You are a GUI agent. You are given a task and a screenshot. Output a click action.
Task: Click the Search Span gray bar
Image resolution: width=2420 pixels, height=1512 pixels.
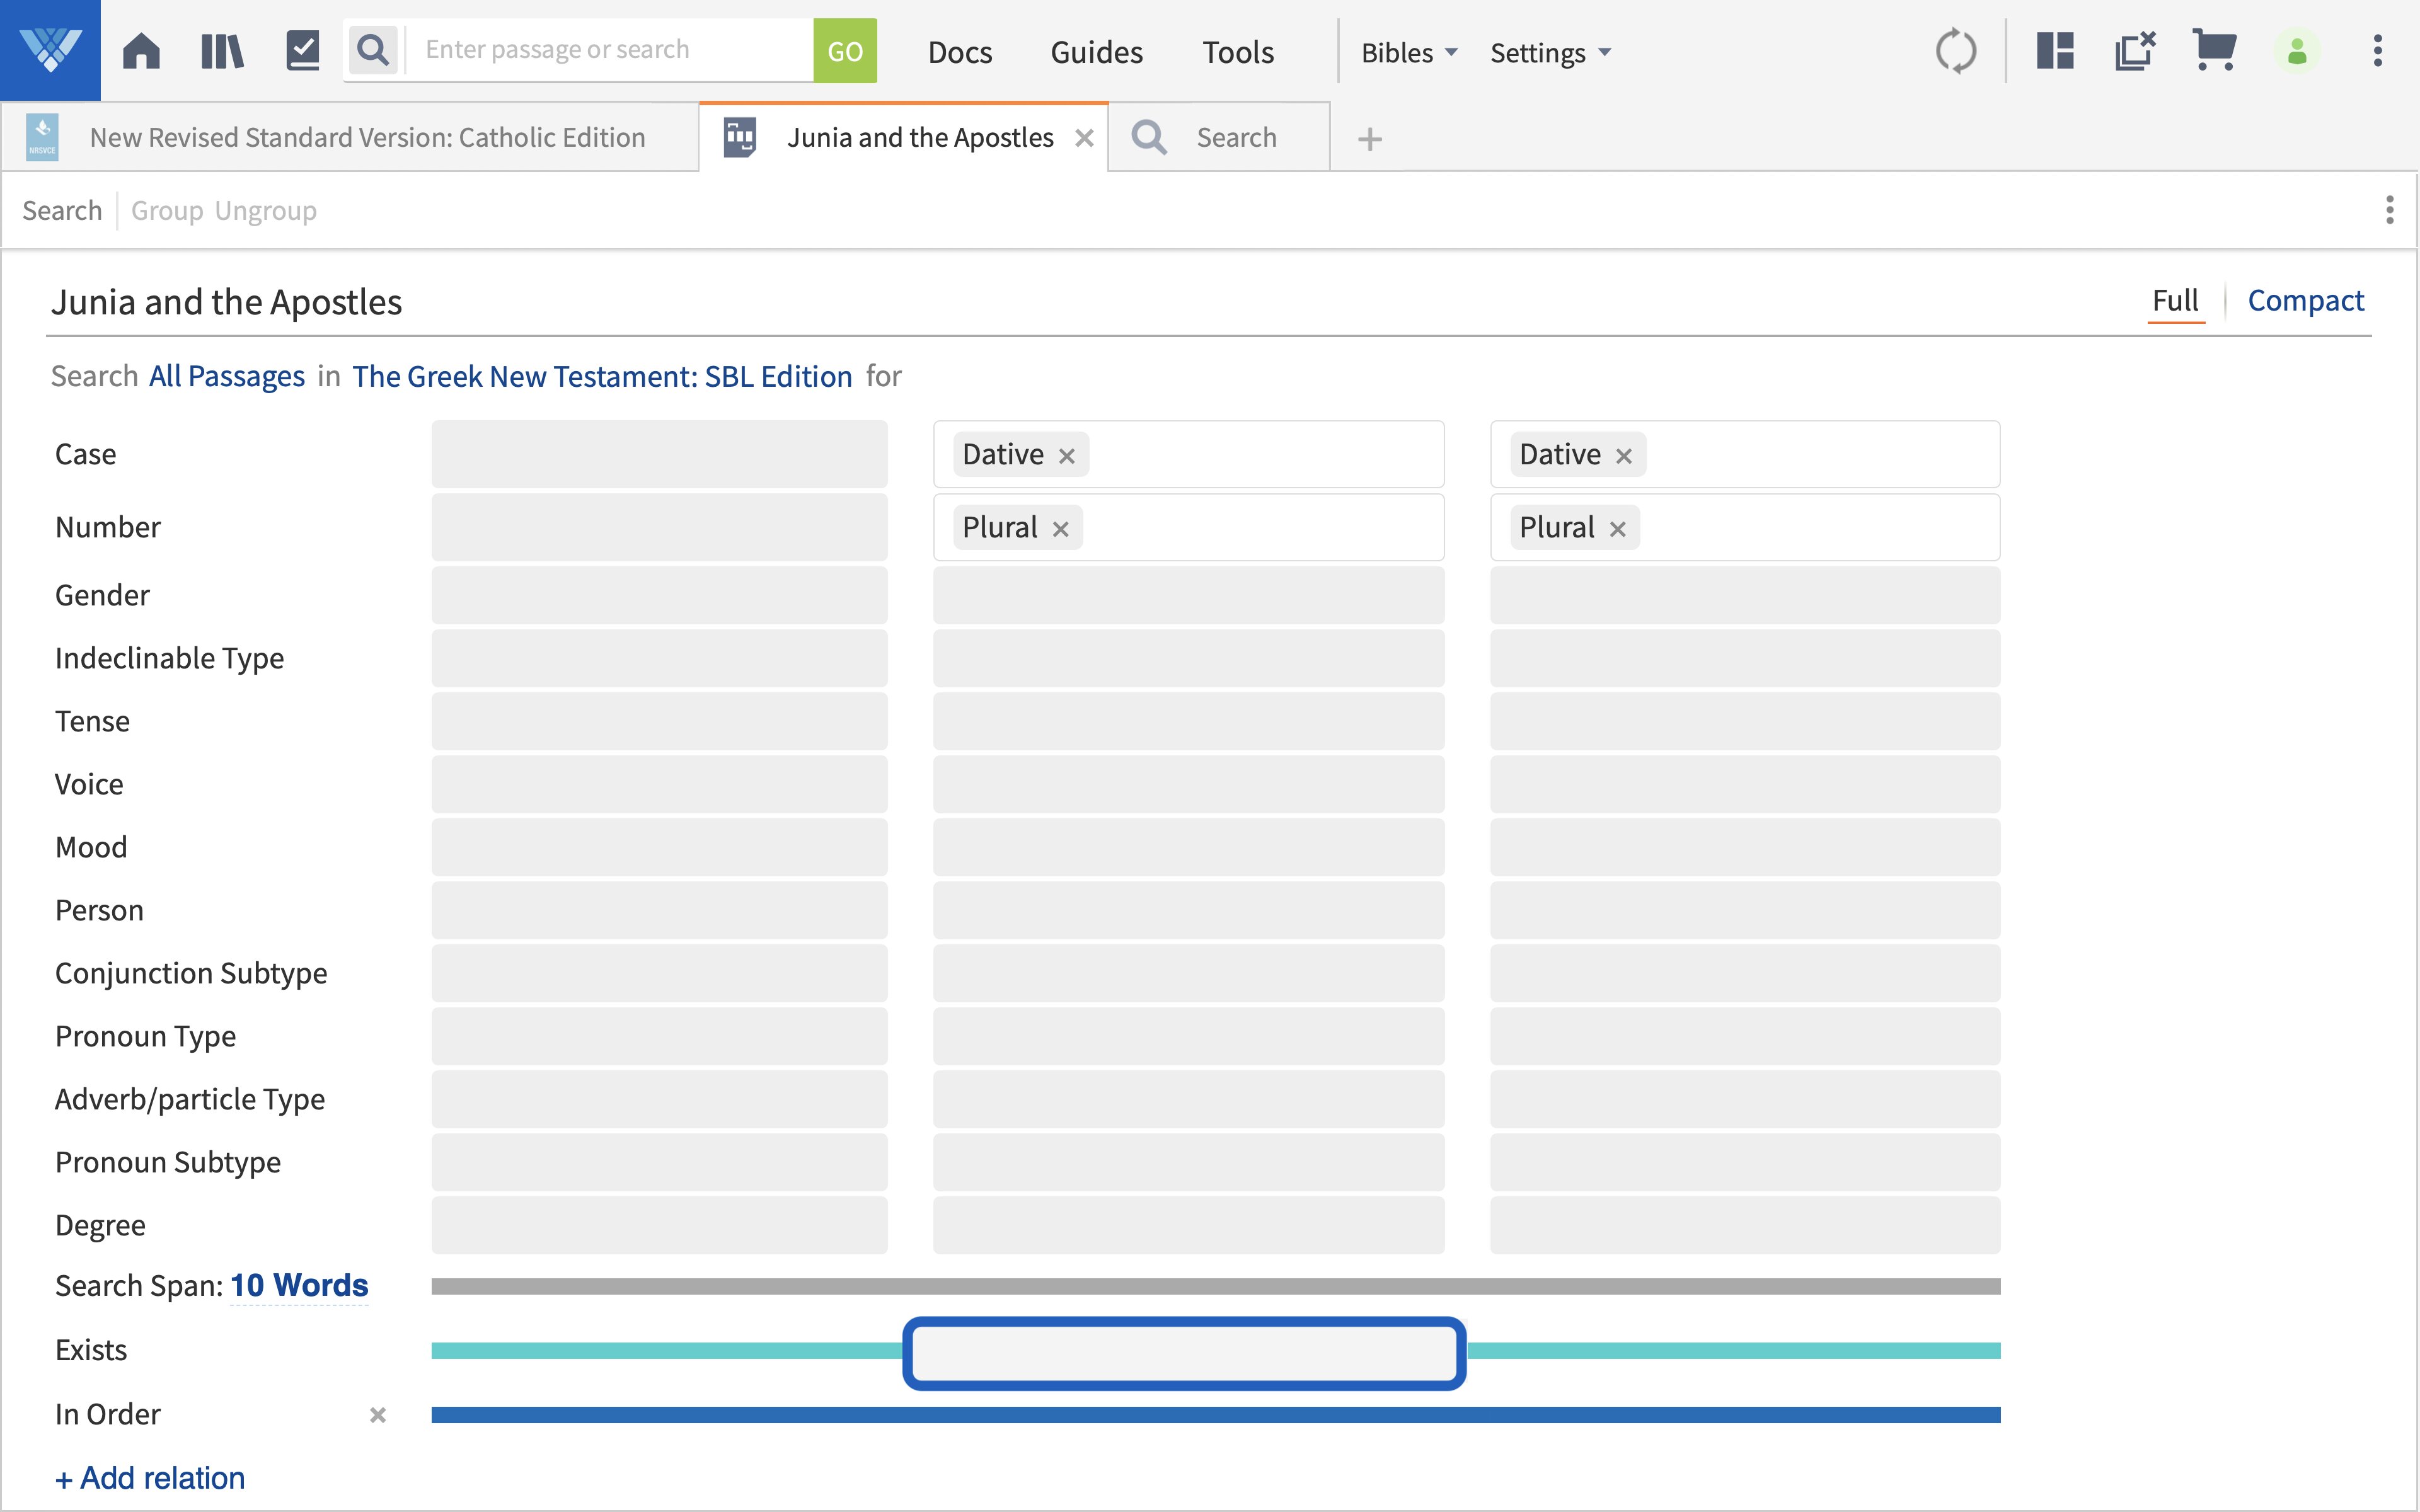1216,1286
